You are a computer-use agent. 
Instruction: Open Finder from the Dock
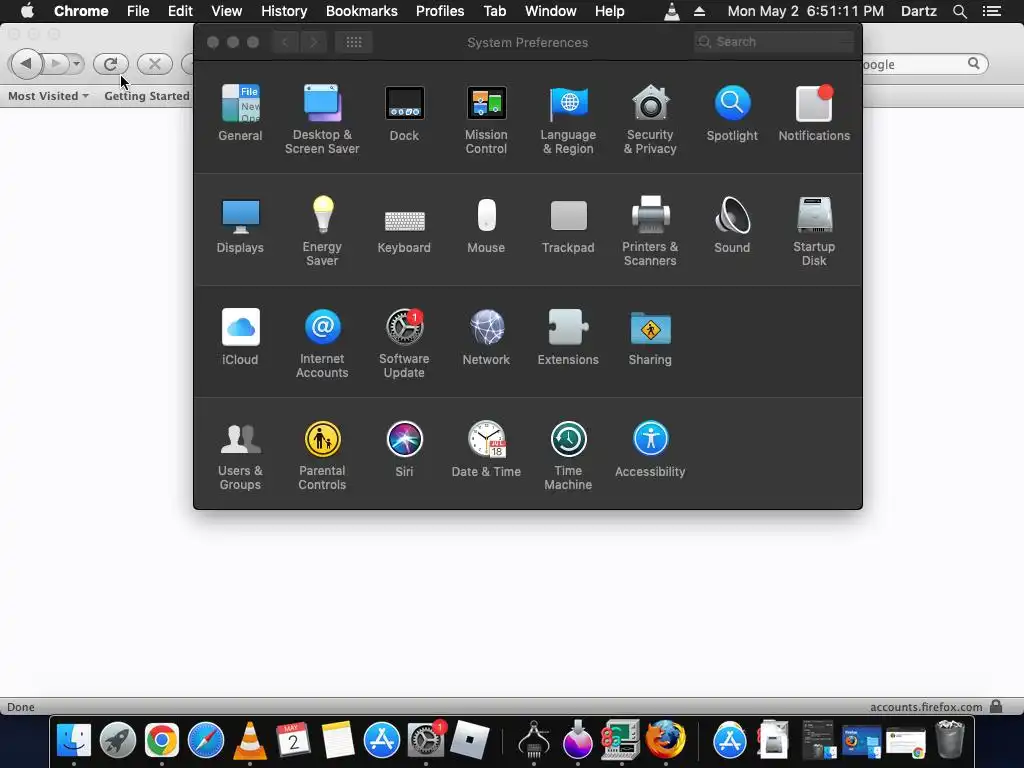[x=74, y=741]
